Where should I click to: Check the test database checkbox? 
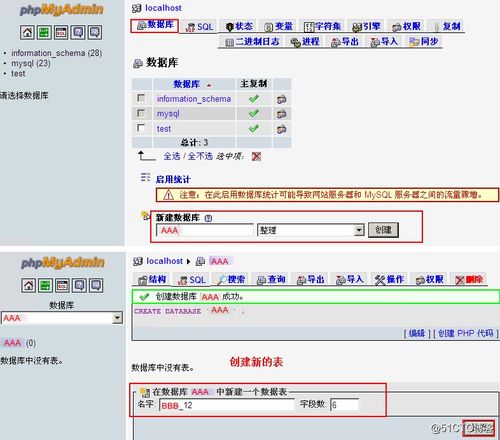141,128
